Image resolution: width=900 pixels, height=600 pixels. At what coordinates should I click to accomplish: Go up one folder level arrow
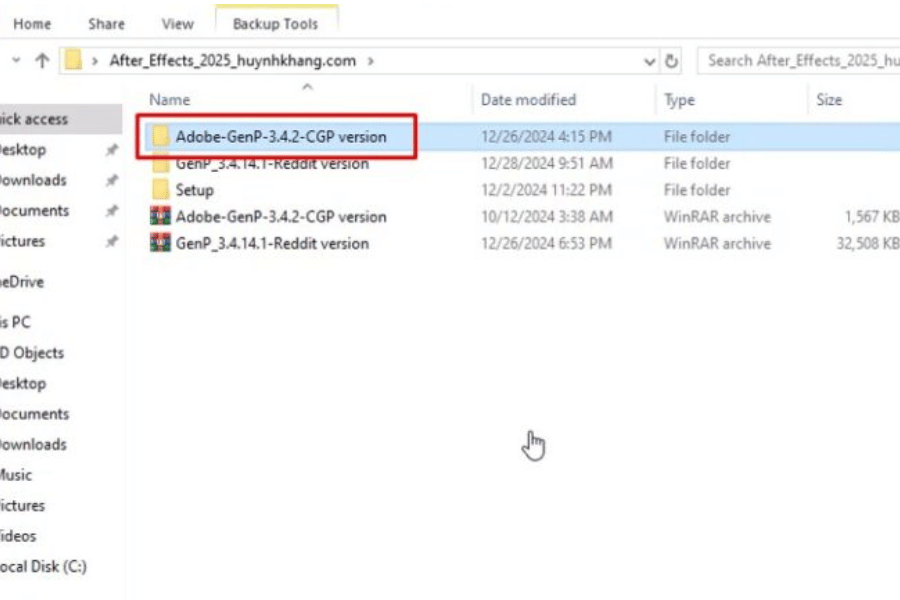click(42, 61)
